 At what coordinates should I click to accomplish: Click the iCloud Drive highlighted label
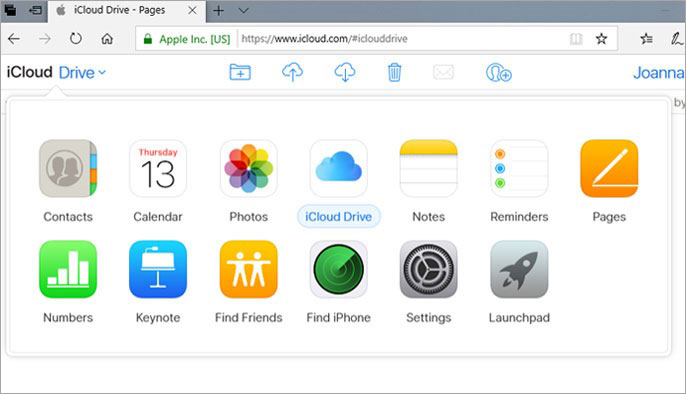point(339,216)
